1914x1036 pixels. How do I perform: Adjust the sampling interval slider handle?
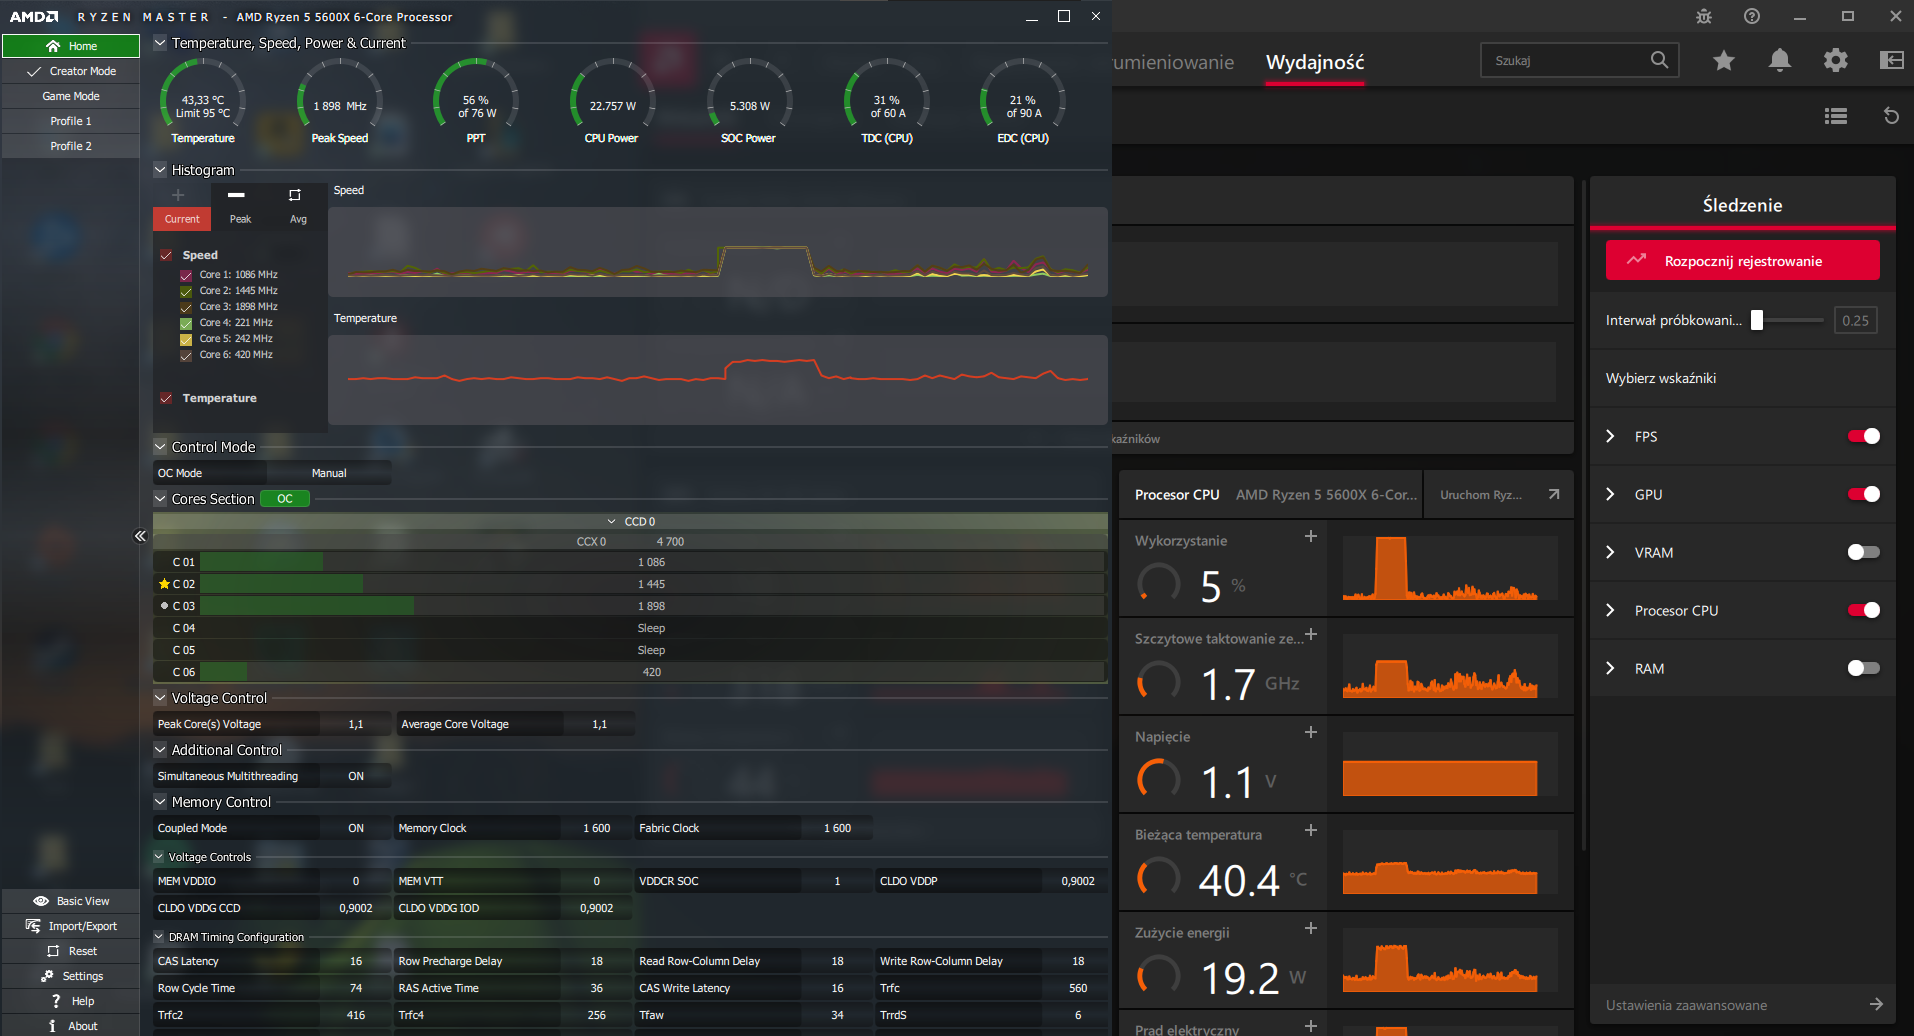(1756, 320)
